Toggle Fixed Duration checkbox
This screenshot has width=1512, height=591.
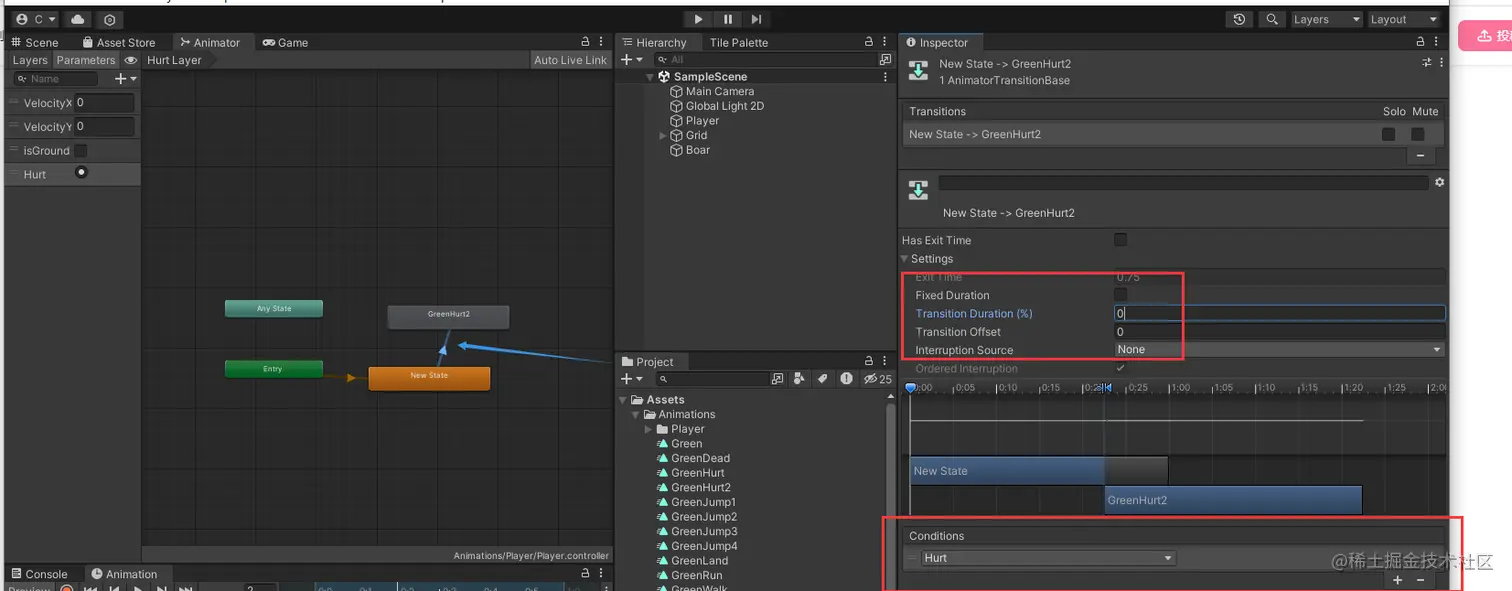[x=1120, y=295]
